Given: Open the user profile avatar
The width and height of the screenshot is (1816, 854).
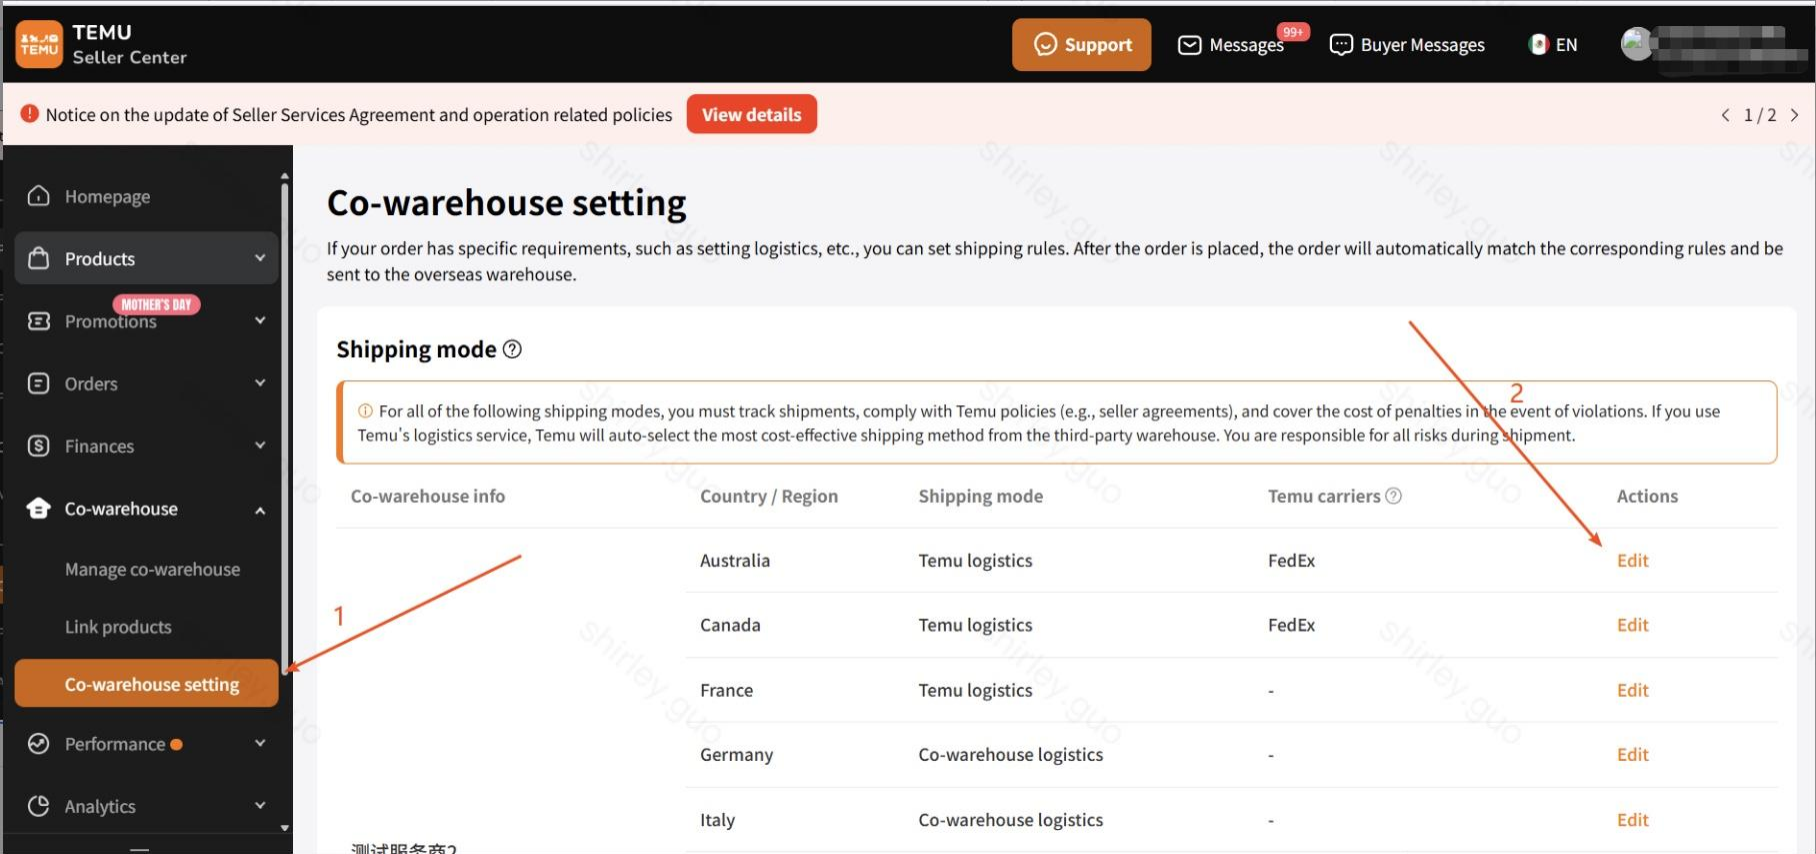Looking at the screenshot, I should click(1636, 44).
